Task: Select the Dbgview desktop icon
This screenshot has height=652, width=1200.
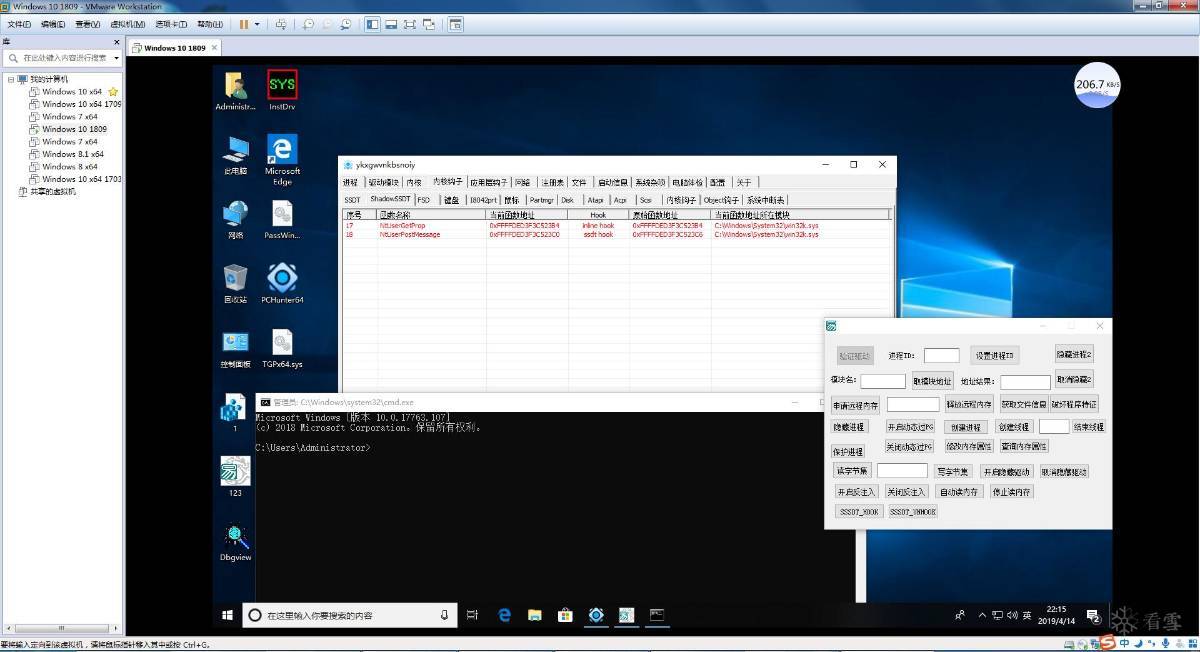Action: click(x=236, y=543)
